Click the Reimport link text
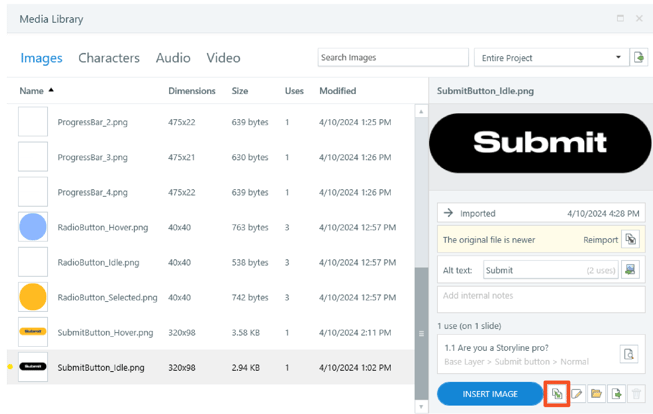 [x=601, y=240]
